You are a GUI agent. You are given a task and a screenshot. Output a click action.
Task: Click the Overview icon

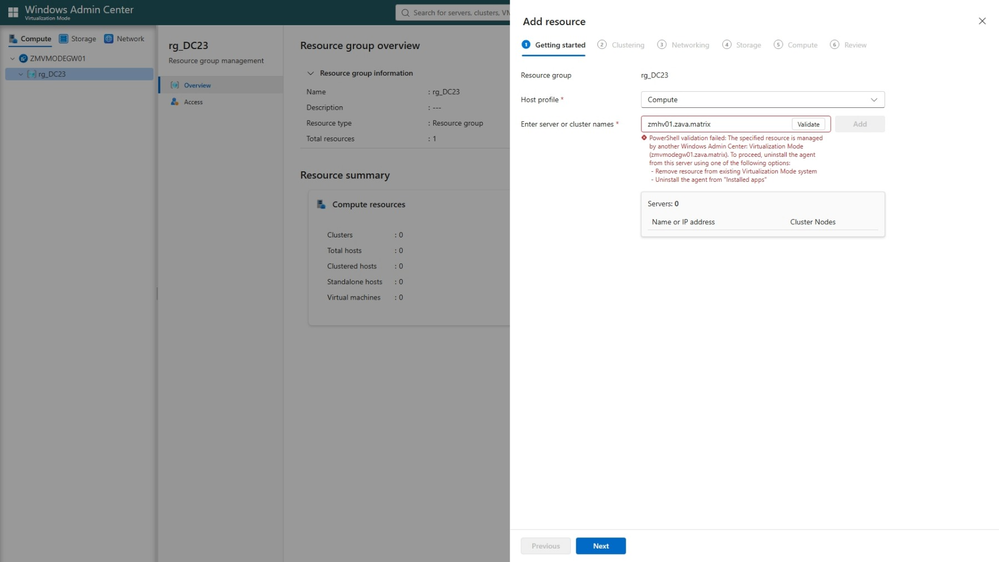175,85
